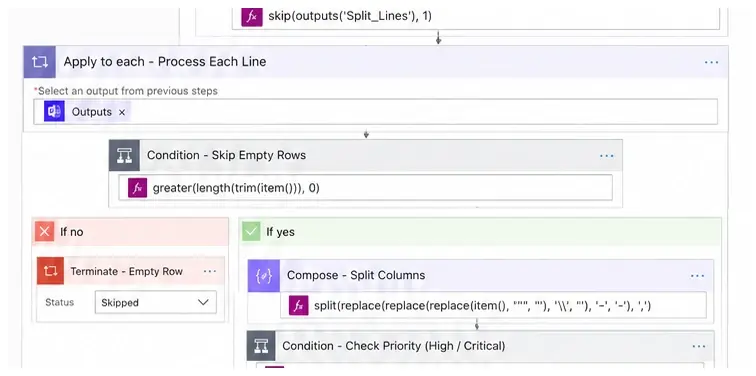The height and width of the screenshot is (376, 756).
Task: Click the green check If yes icon
Action: pyautogui.click(x=251, y=232)
